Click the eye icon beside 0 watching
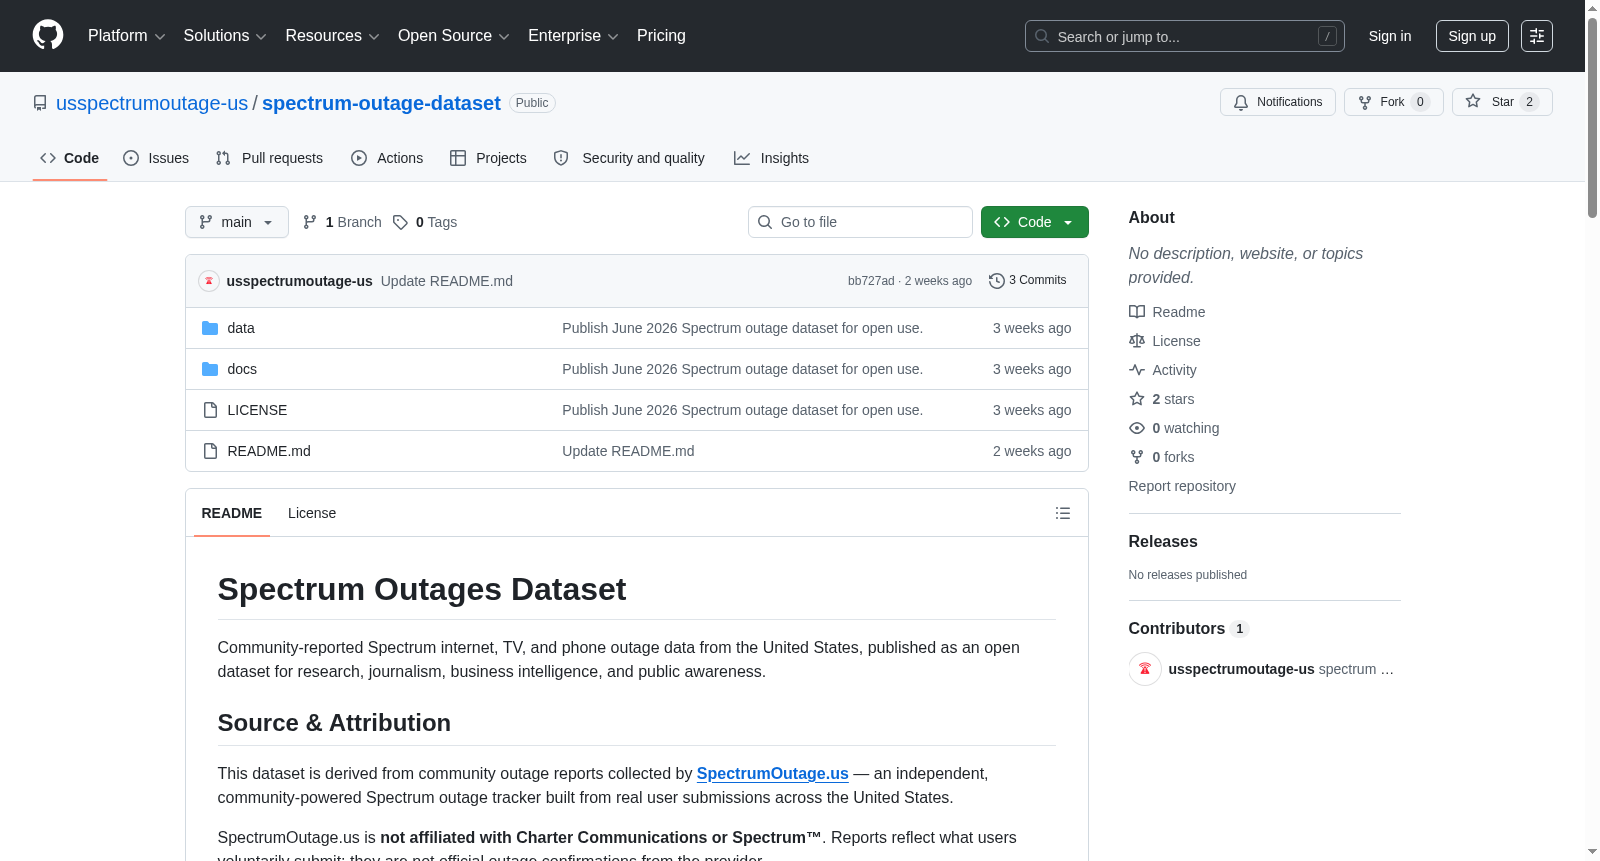 [1137, 428]
